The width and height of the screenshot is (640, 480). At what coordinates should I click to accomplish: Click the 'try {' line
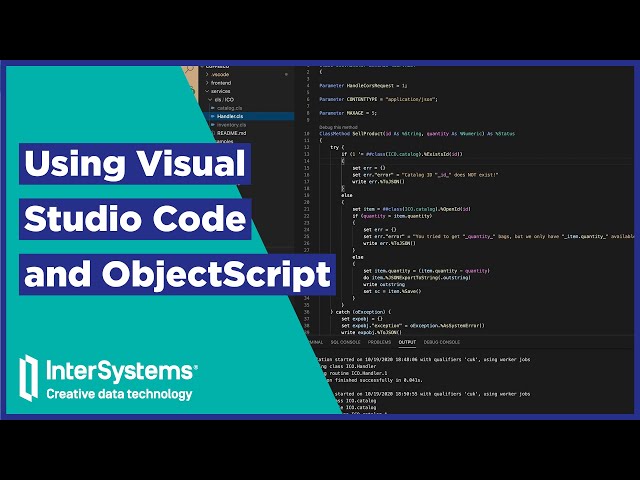point(337,147)
